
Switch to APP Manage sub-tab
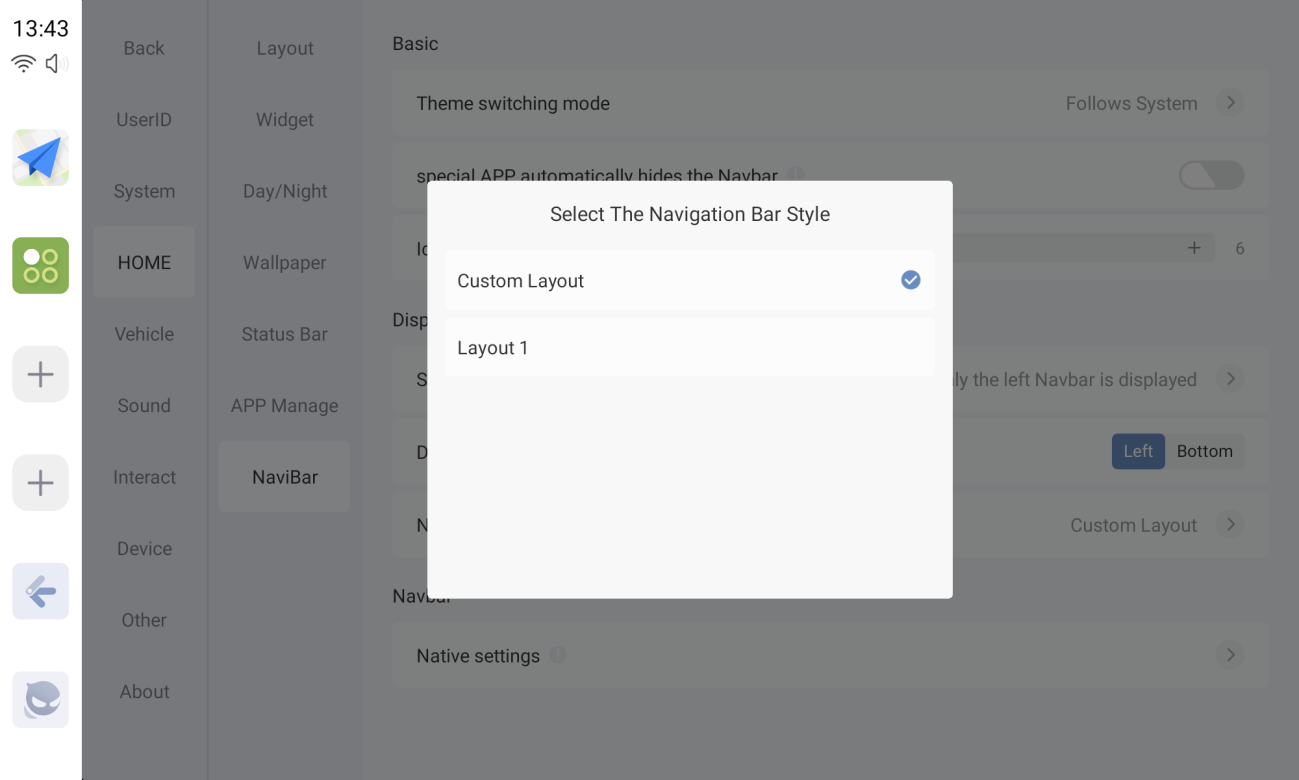click(x=285, y=405)
